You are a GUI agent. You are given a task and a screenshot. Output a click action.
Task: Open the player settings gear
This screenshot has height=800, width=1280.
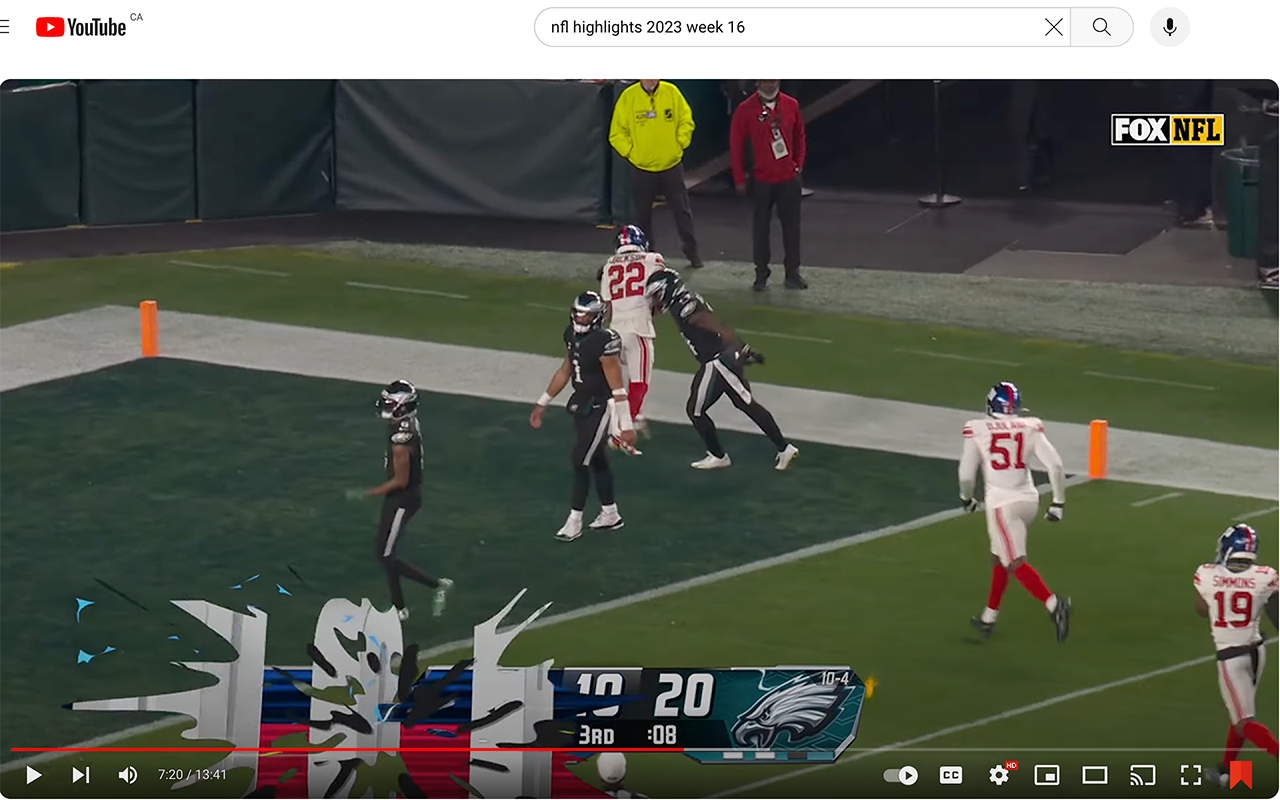tap(999, 775)
